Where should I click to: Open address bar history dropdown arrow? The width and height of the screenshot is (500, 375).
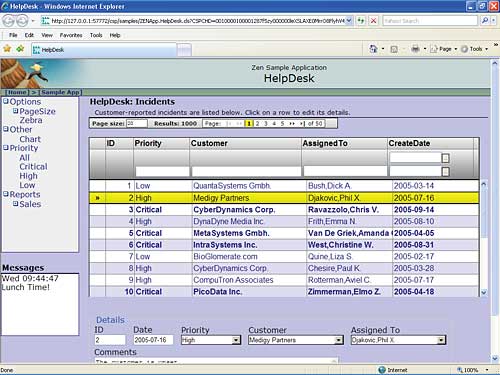pos(349,21)
